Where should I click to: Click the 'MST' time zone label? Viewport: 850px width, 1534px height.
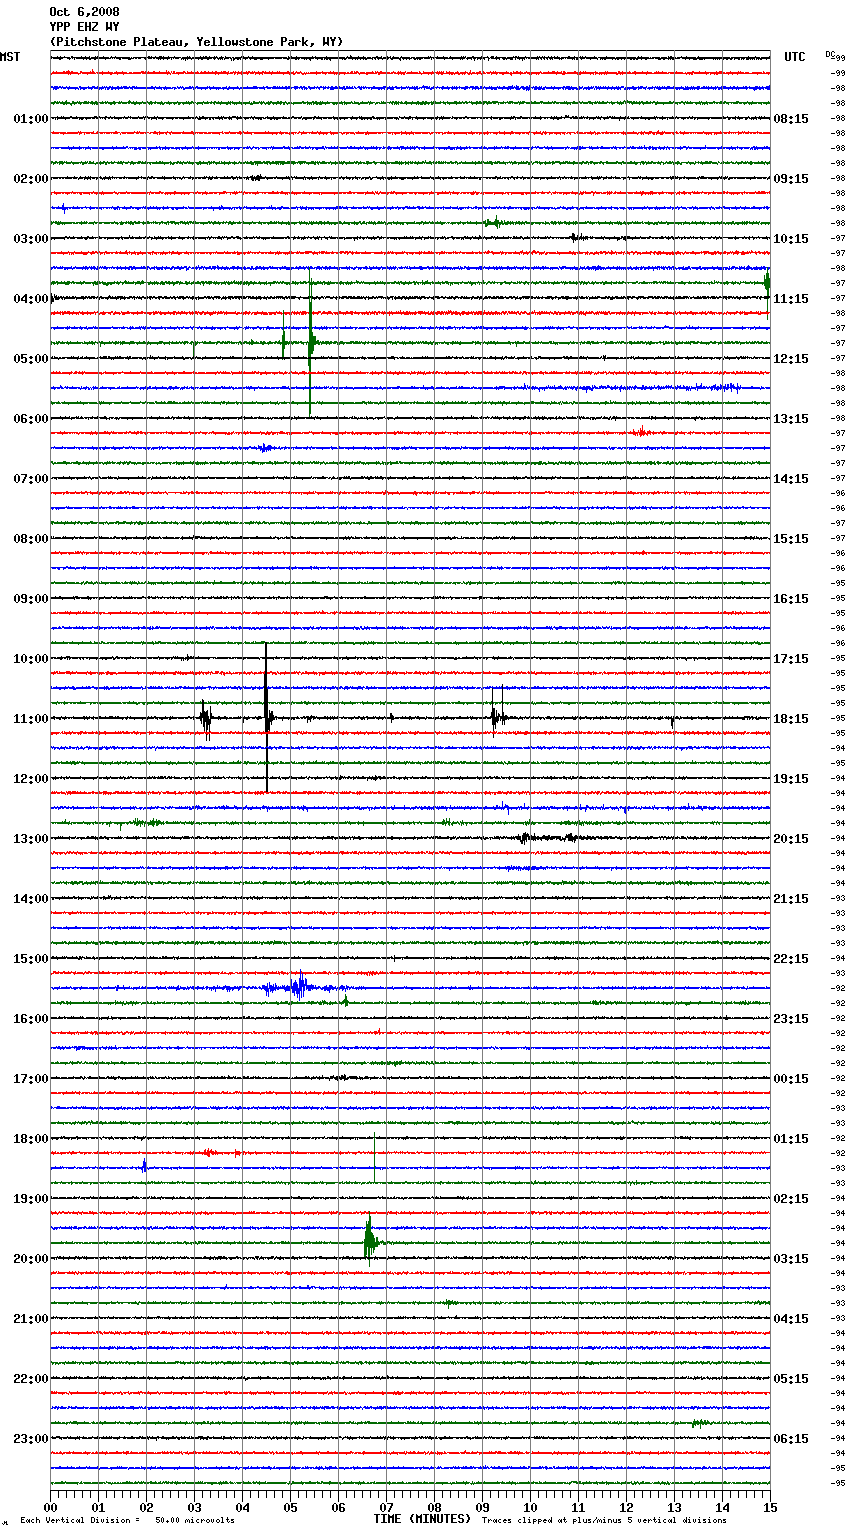[10, 57]
